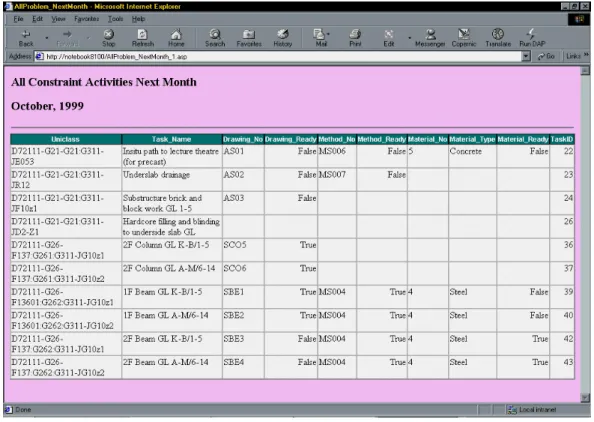Print the page with the Print icon
Image resolution: width=594 pixels, height=422 pixels.
355,38
